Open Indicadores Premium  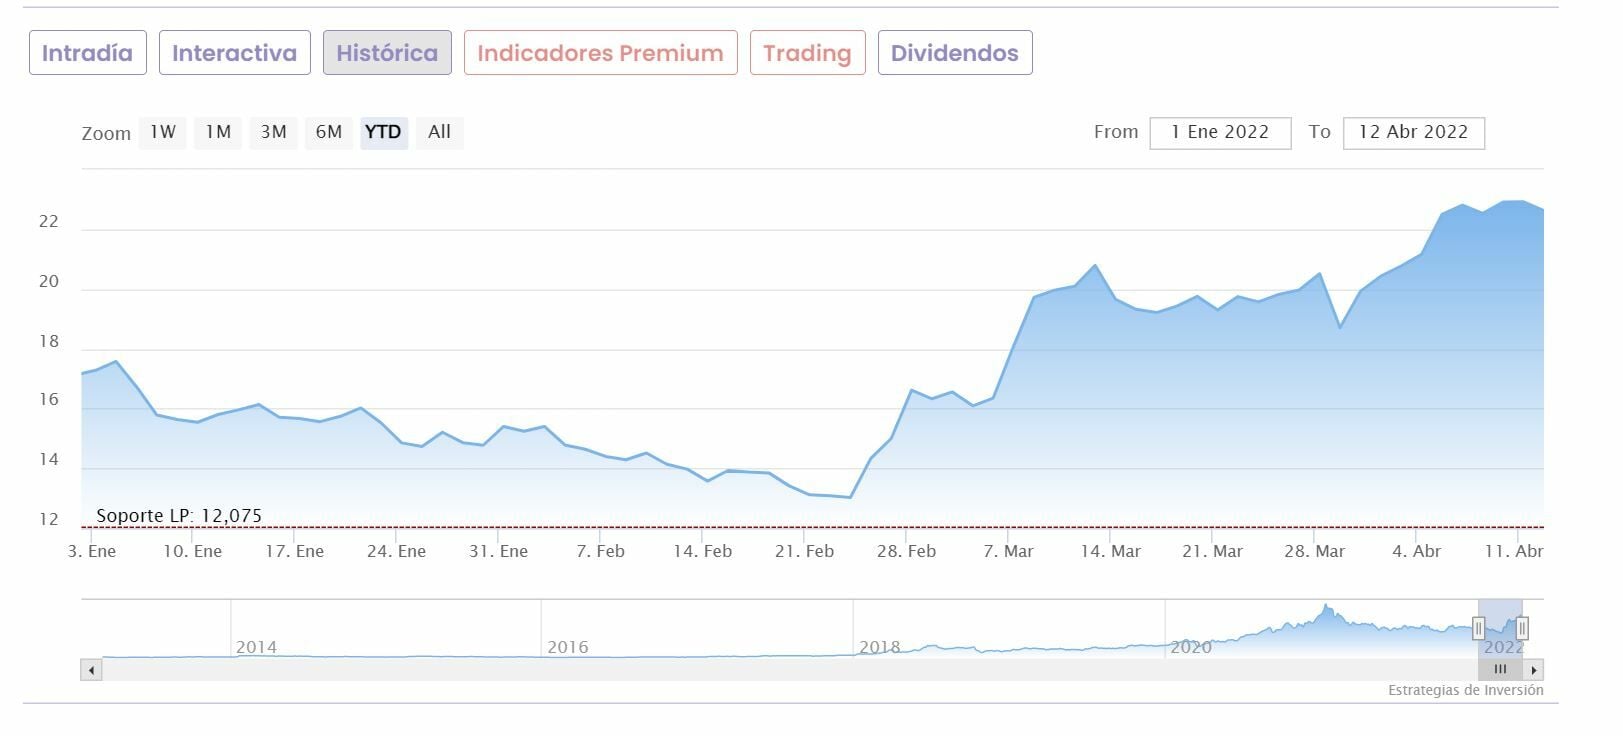click(600, 53)
